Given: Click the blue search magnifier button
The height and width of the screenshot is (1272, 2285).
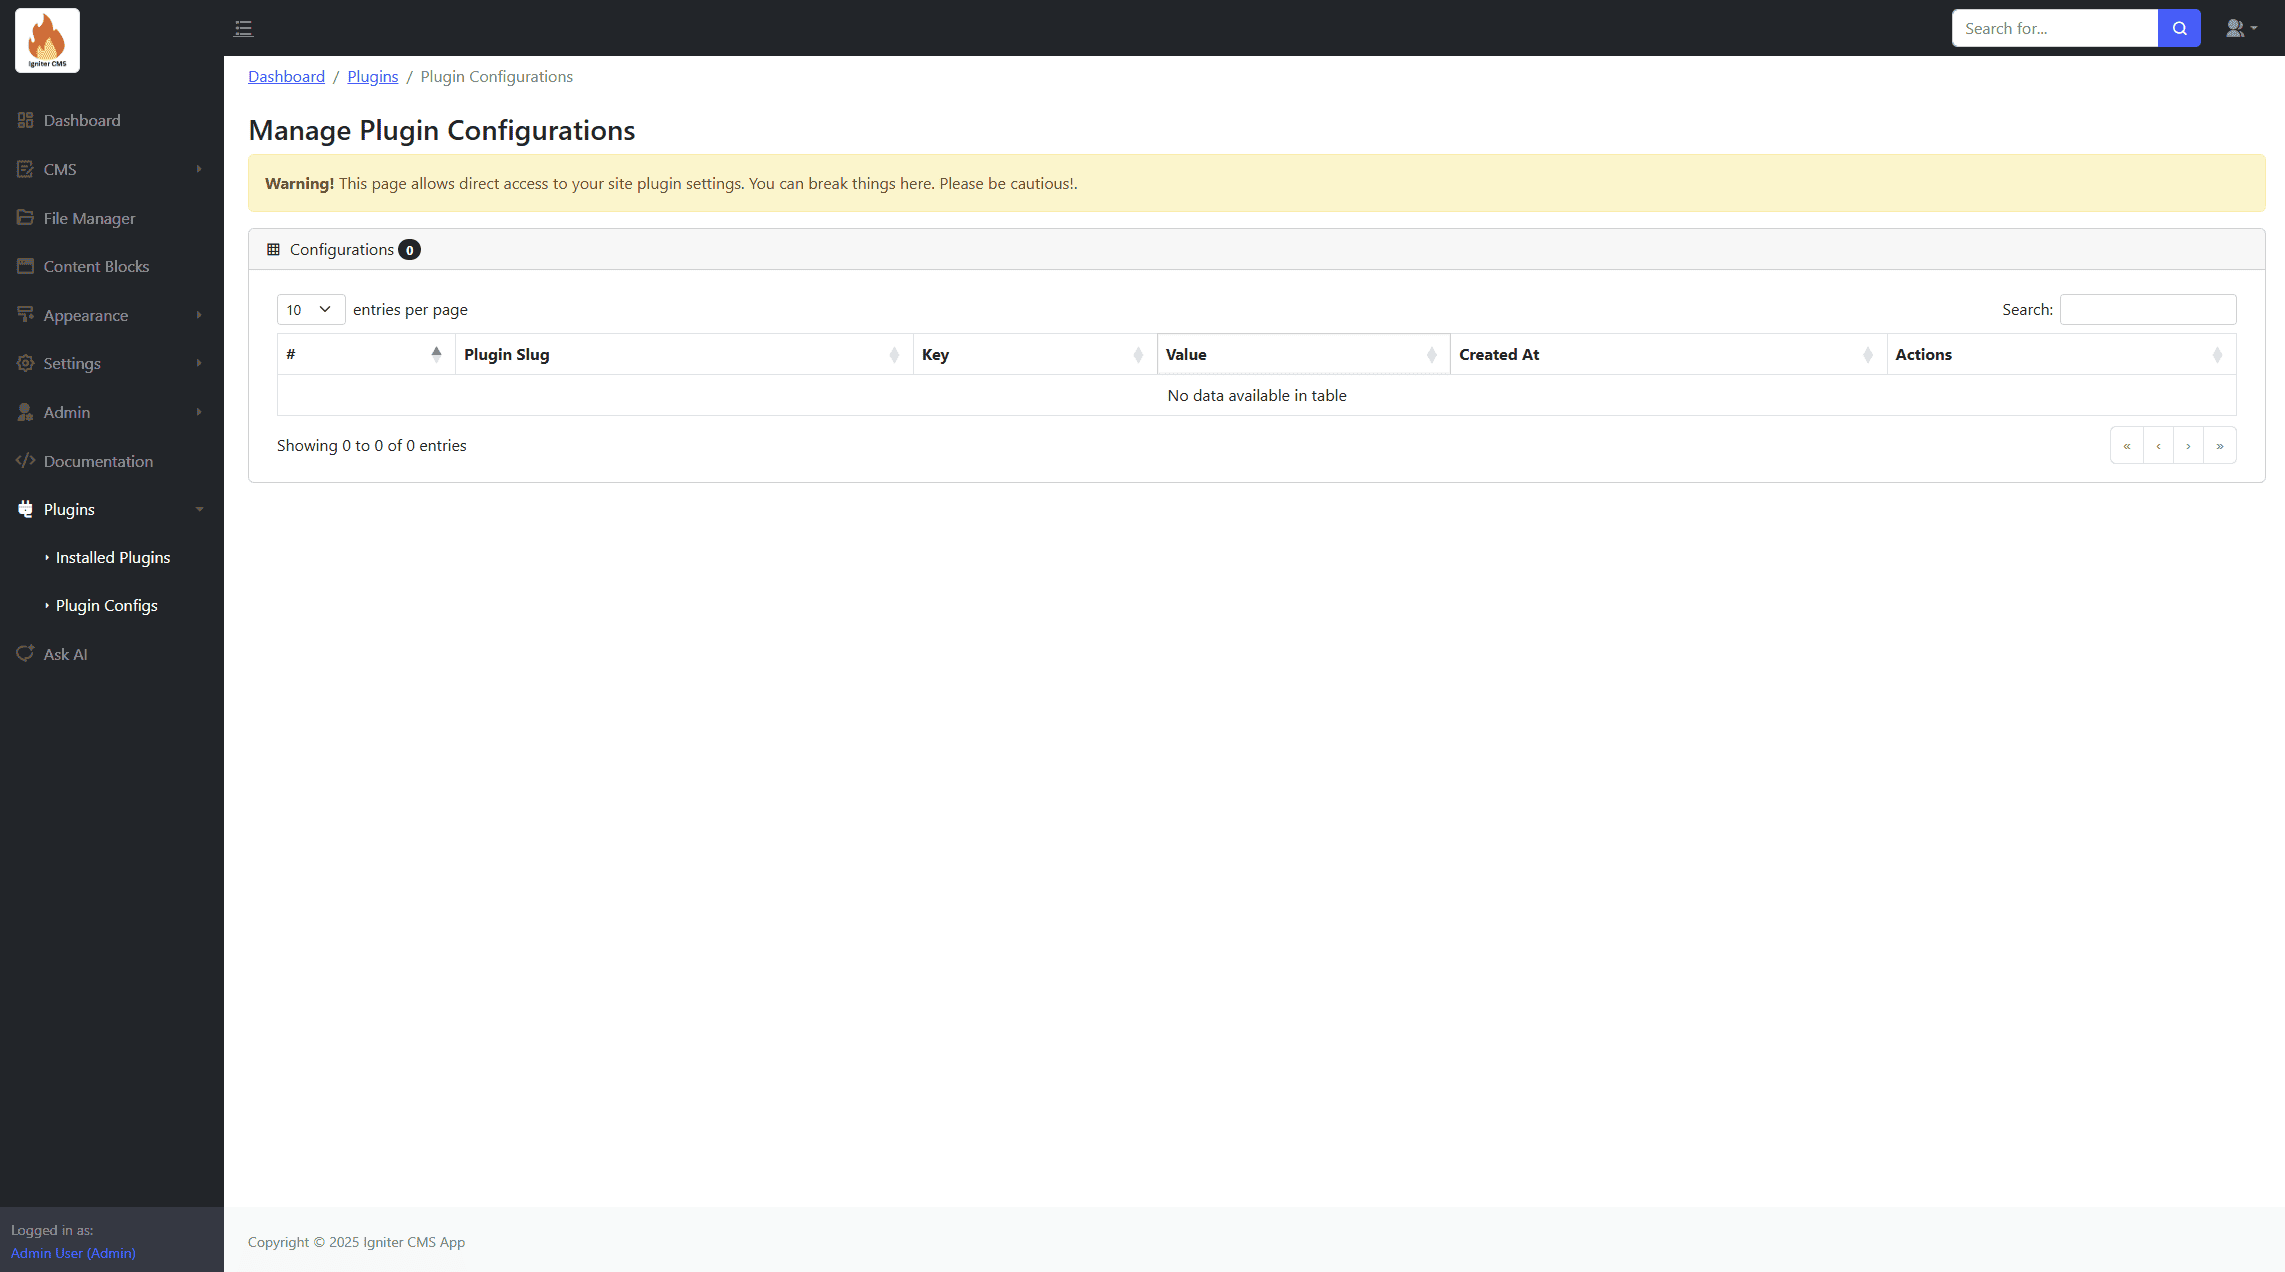Looking at the screenshot, I should tap(2179, 28).
